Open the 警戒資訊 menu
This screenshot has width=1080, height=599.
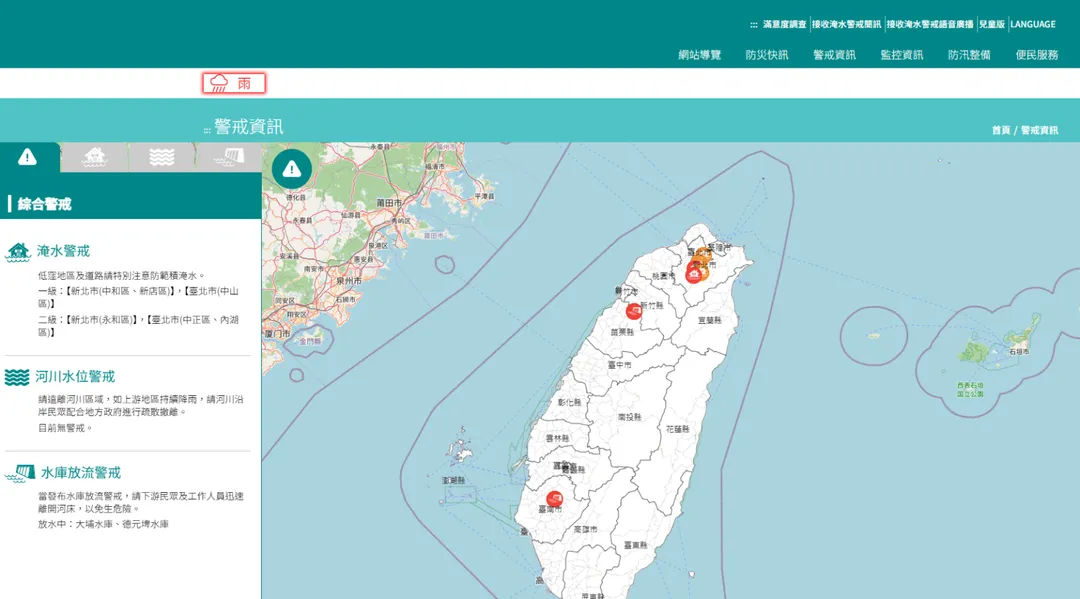834,55
